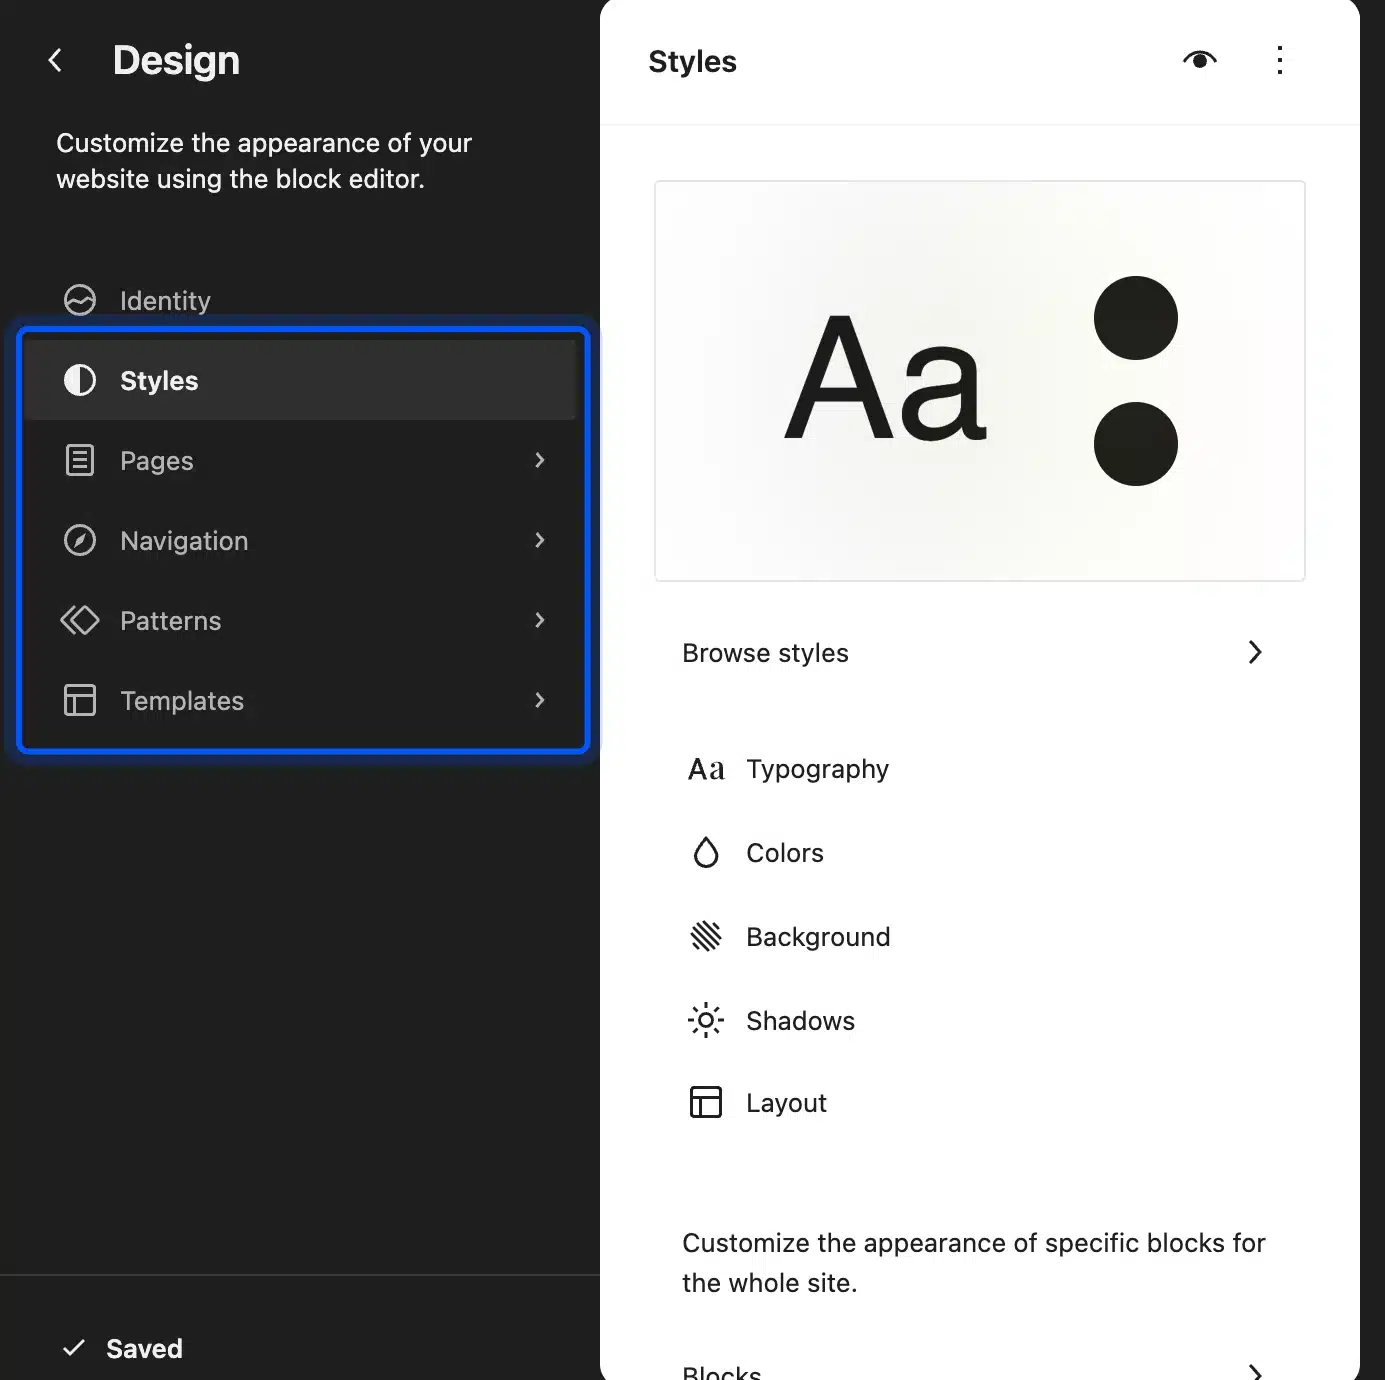
Task: Expand Templates with its chevron arrow
Action: (540, 700)
